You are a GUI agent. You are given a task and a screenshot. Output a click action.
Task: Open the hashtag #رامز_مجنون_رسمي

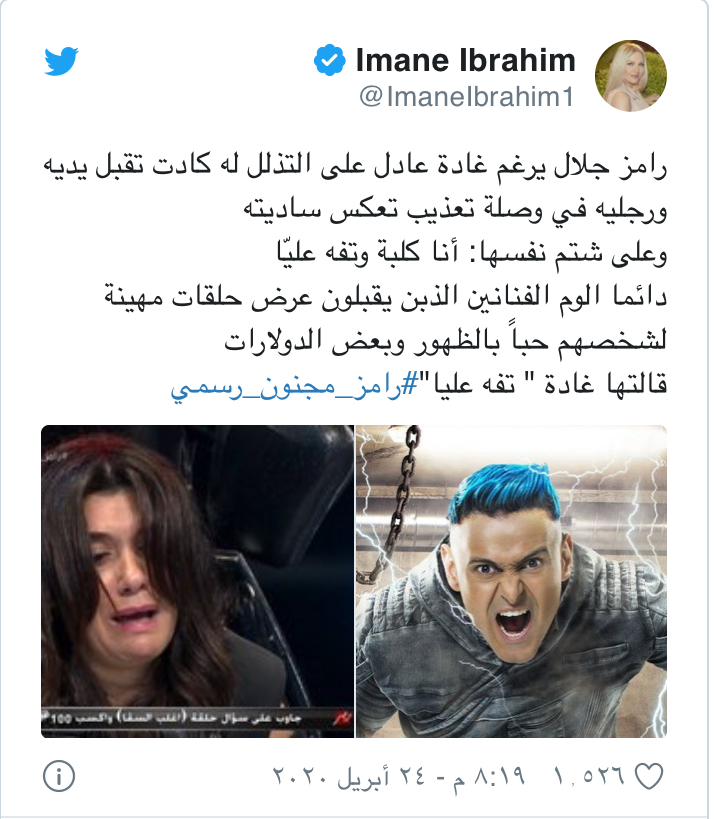[287, 386]
